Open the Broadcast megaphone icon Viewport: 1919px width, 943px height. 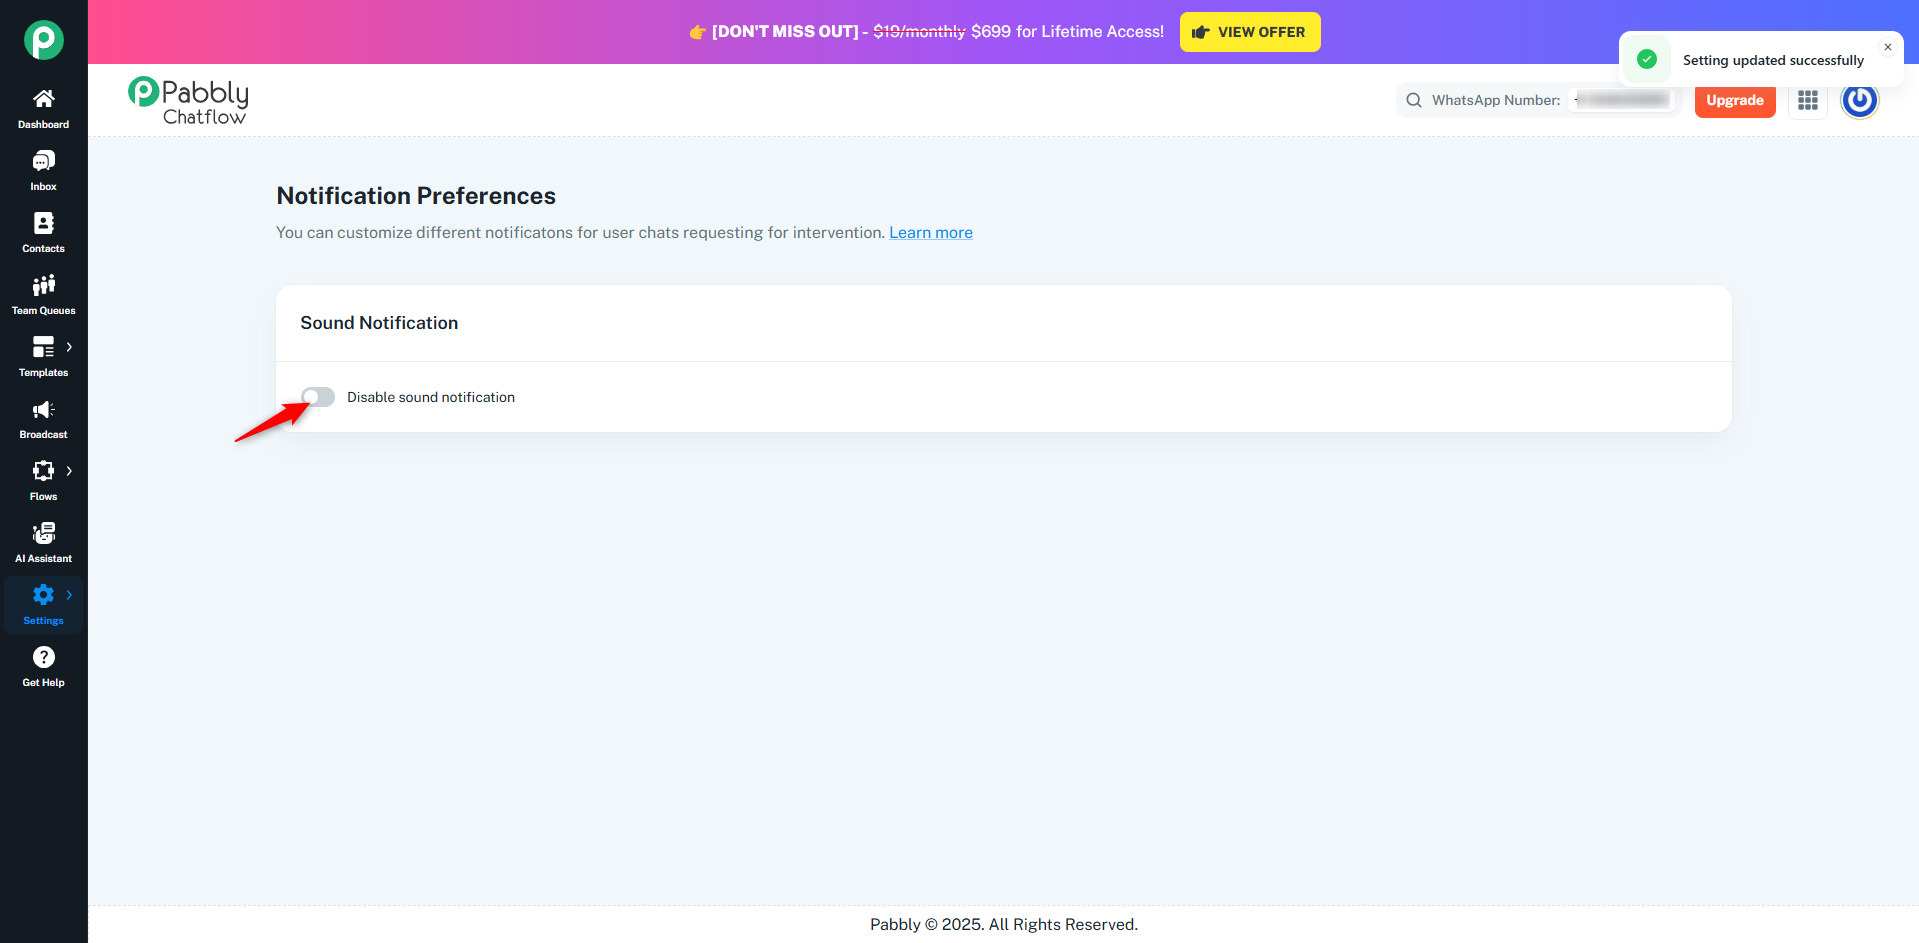[x=43, y=409]
